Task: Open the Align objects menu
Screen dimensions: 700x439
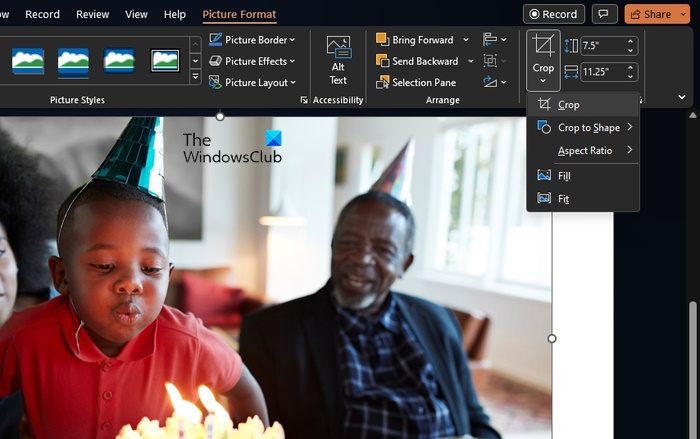Action: click(x=494, y=40)
